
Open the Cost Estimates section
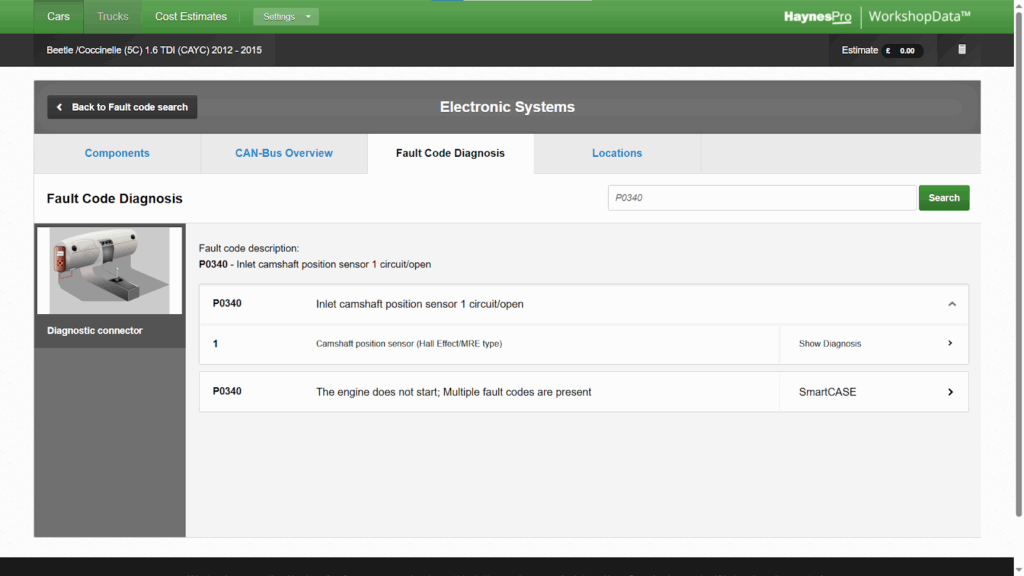tap(190, 16)
